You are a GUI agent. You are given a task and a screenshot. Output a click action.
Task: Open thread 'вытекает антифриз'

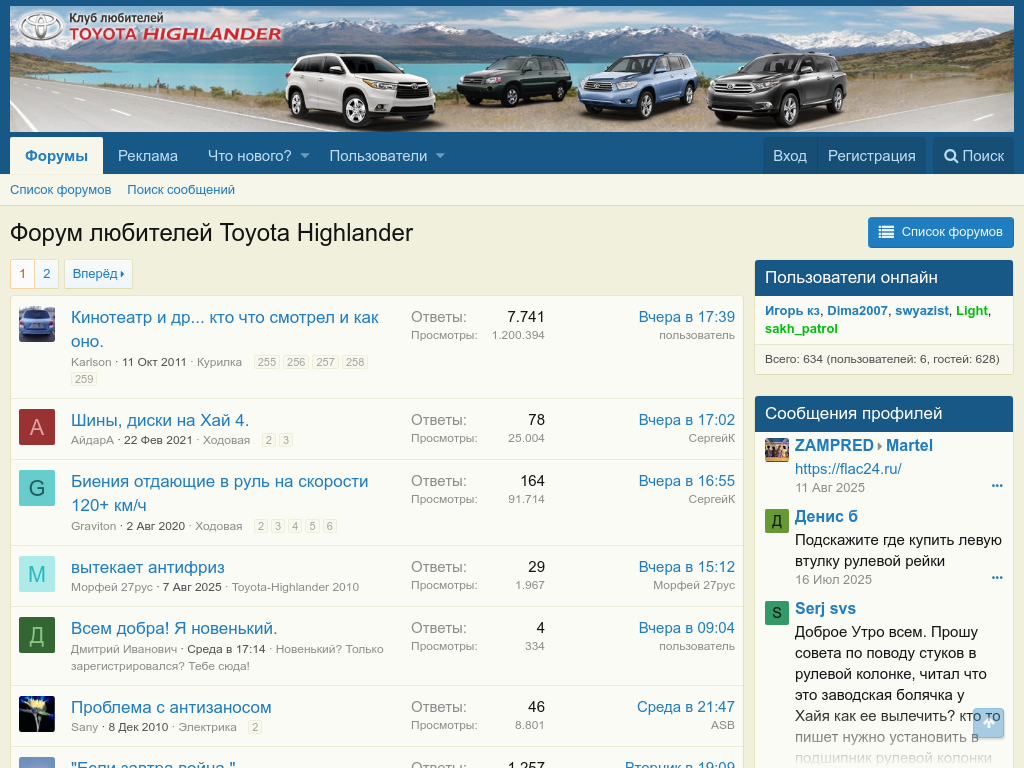click(148, 568)
